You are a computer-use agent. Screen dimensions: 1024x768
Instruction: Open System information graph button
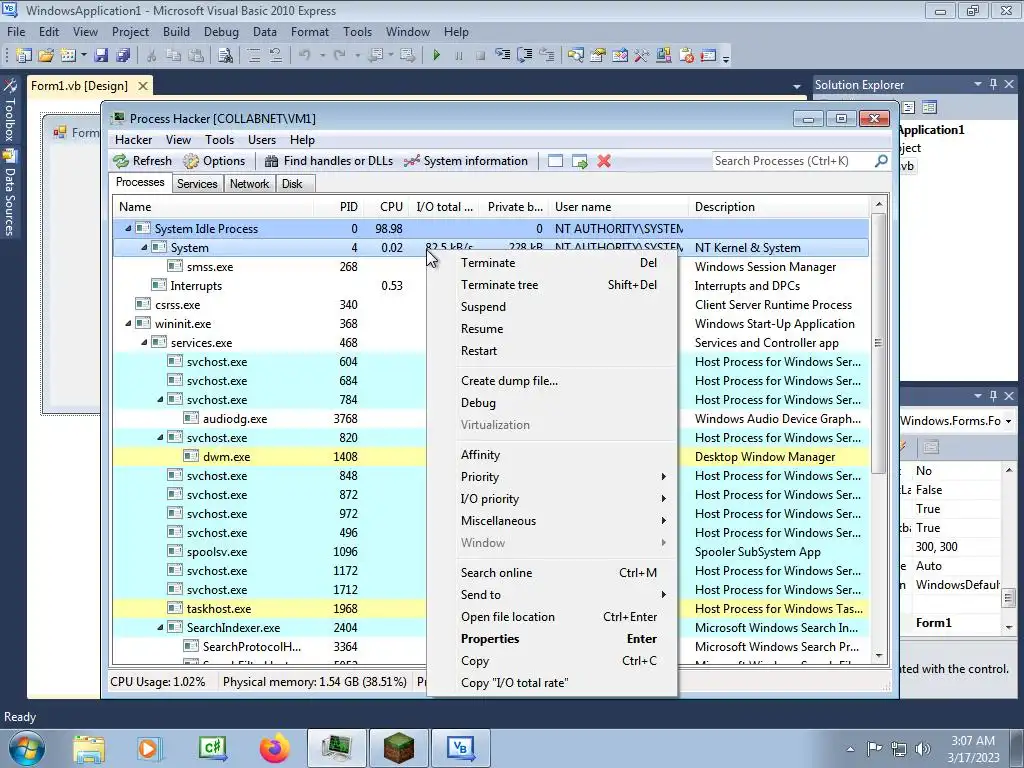pos(466,161)
